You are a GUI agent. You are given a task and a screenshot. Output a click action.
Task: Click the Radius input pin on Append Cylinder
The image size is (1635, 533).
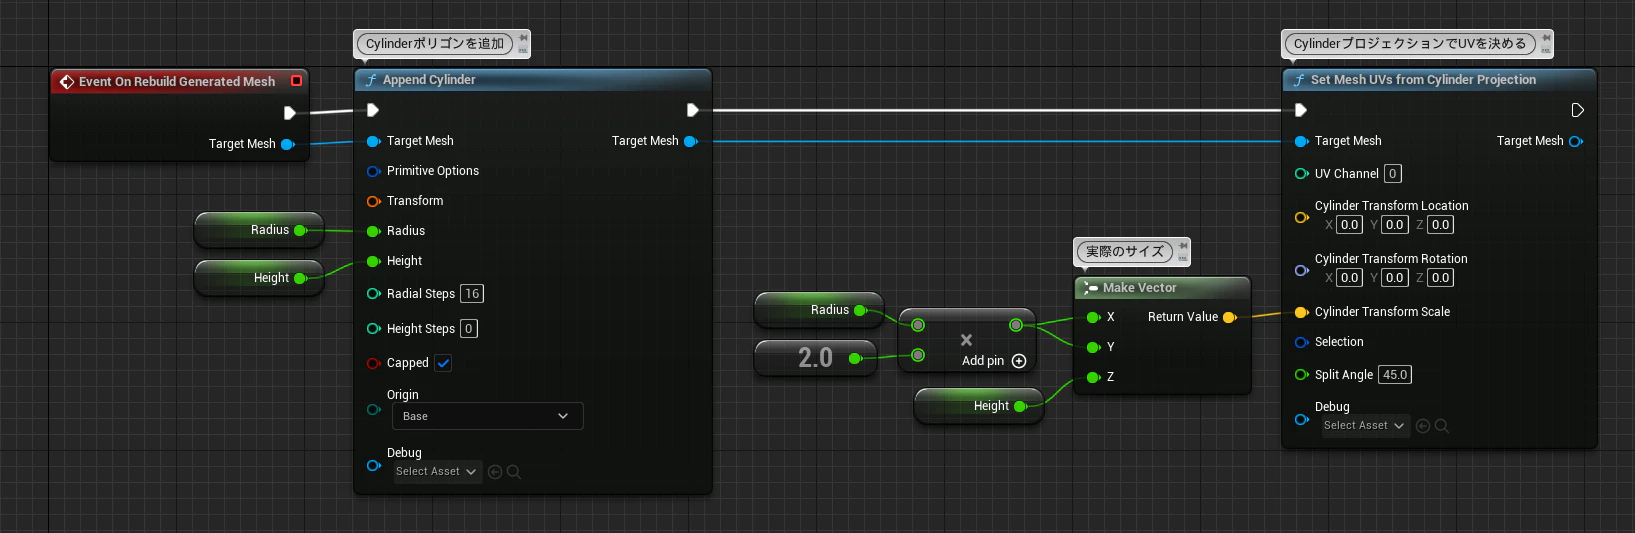point(374,232)
